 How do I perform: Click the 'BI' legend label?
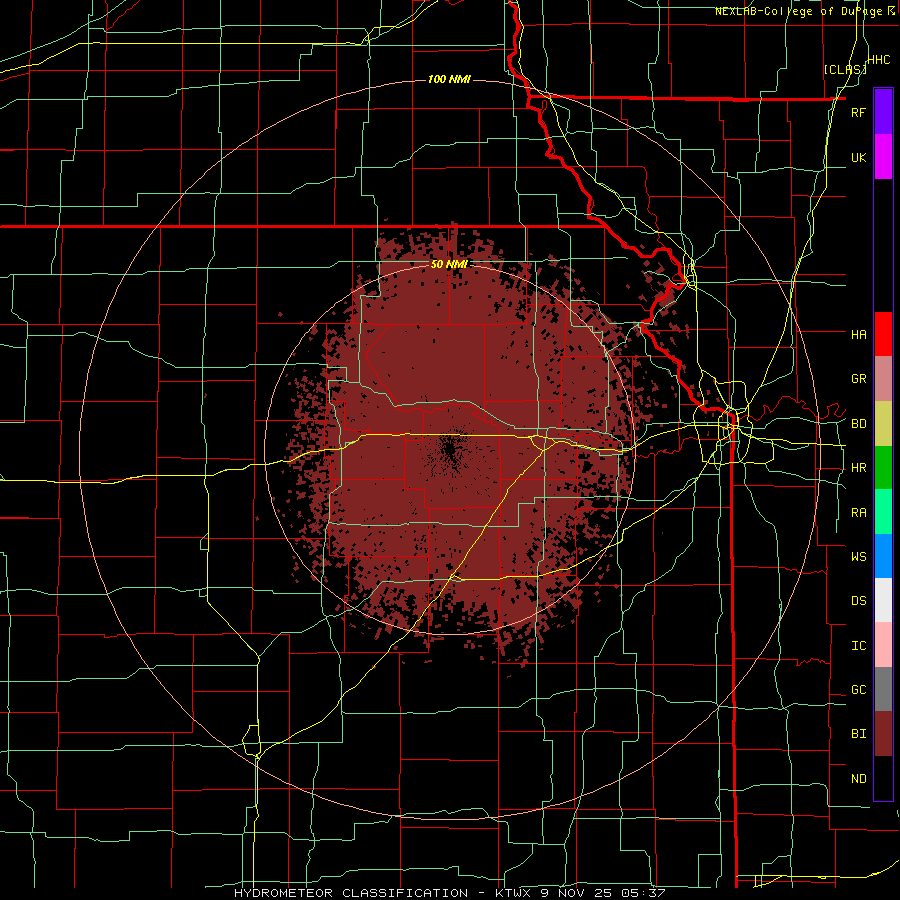[859, 734]
